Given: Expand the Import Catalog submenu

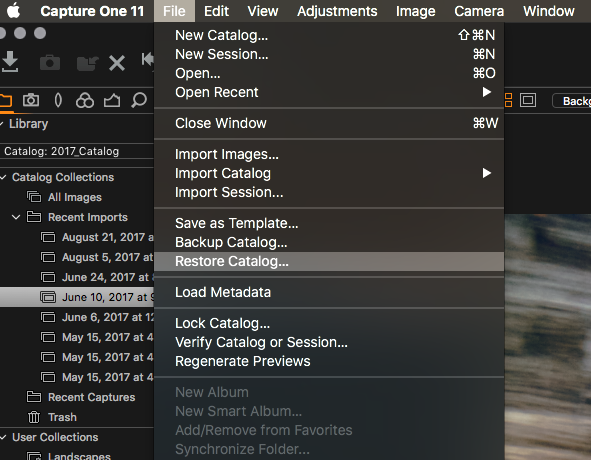Looking at the screenshot, I should pyautogui.click(x=329, y=173).
